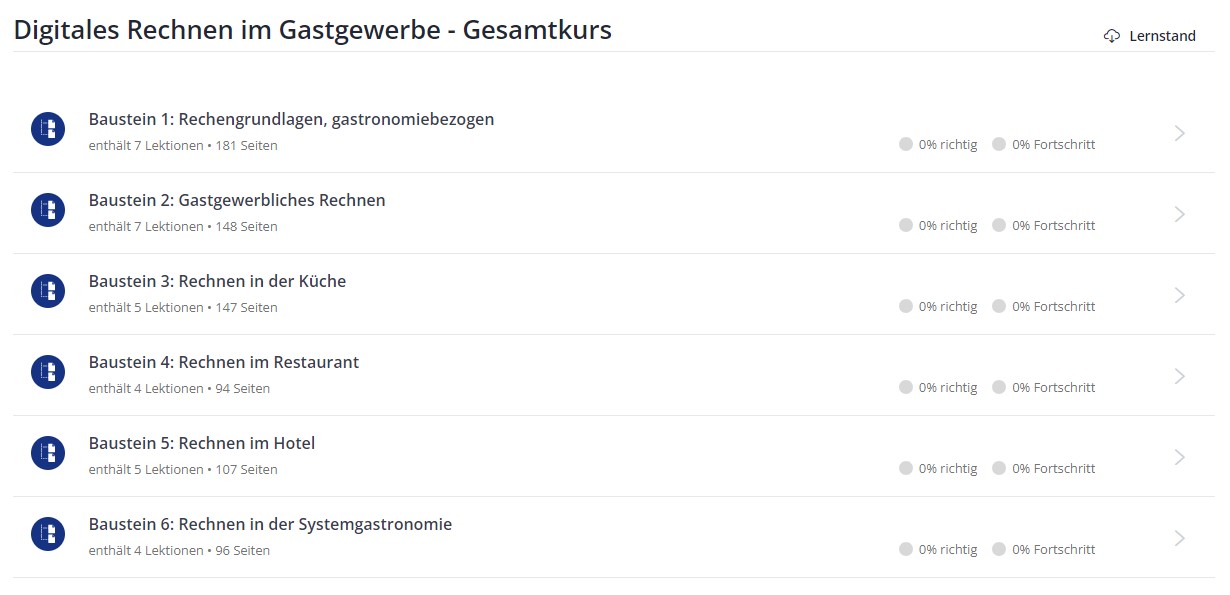Click the Baustein 2 '0% Fortschritt' indicator
Image resolution: width=1230 pixels, height=595 pixels.
[1044, 226]
